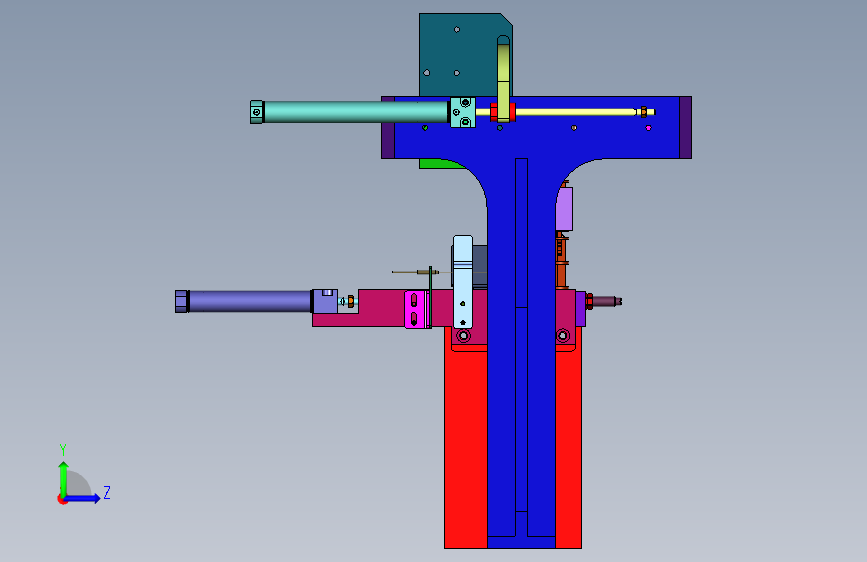Click the hex end cap of cyan cylinder
Image resolution: width=867 pixels, height=562 pixels.
click(257, 112)
